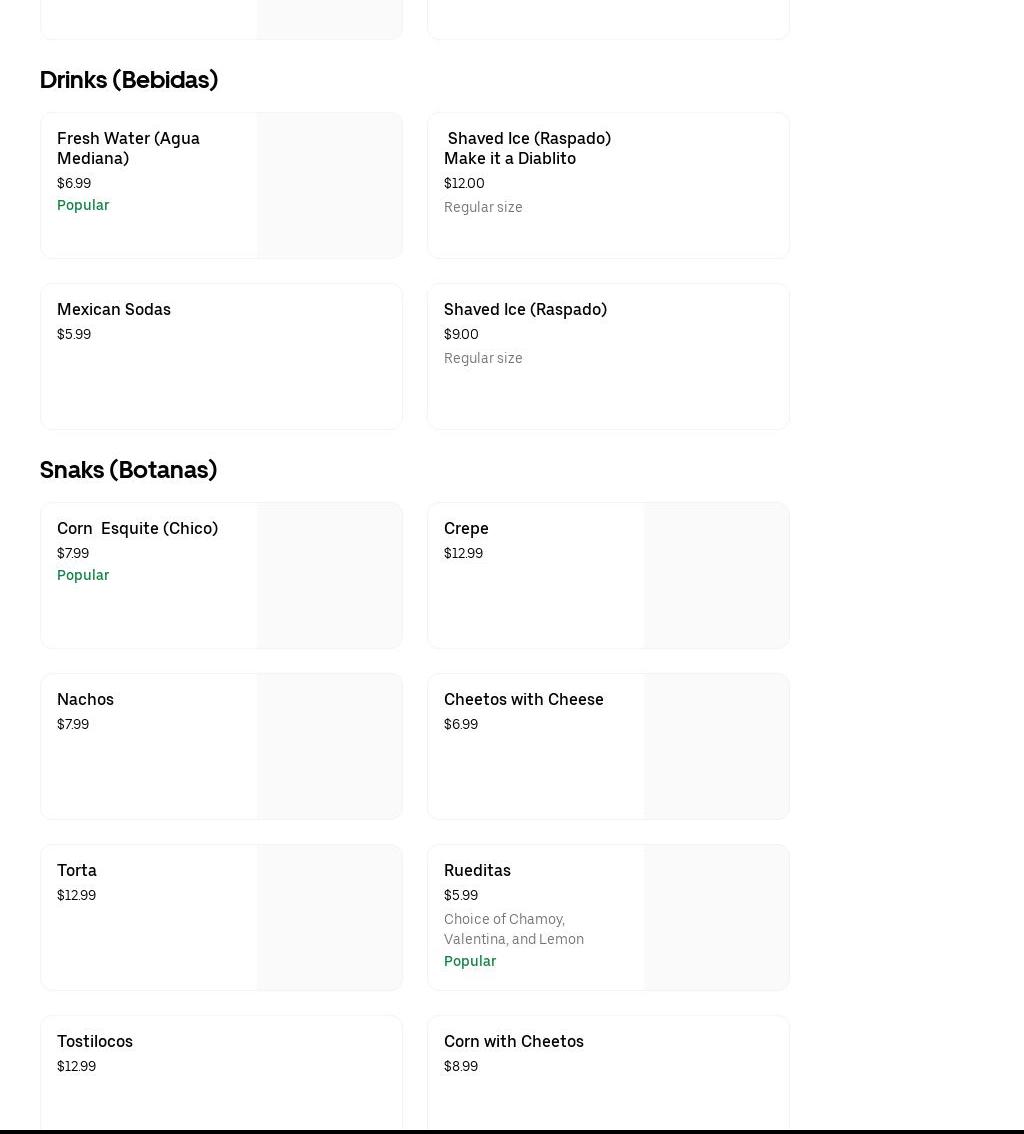Viewport: 1024px width, 1134px height.
Task: Choose the Mexican Sodas menu item
Action: point(114,310)
